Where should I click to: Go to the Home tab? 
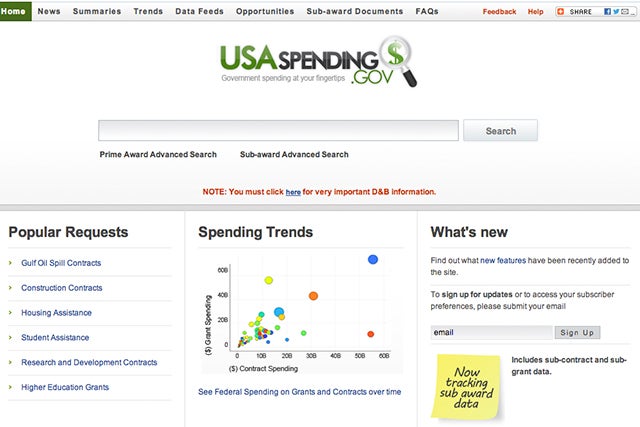[14, 12]
